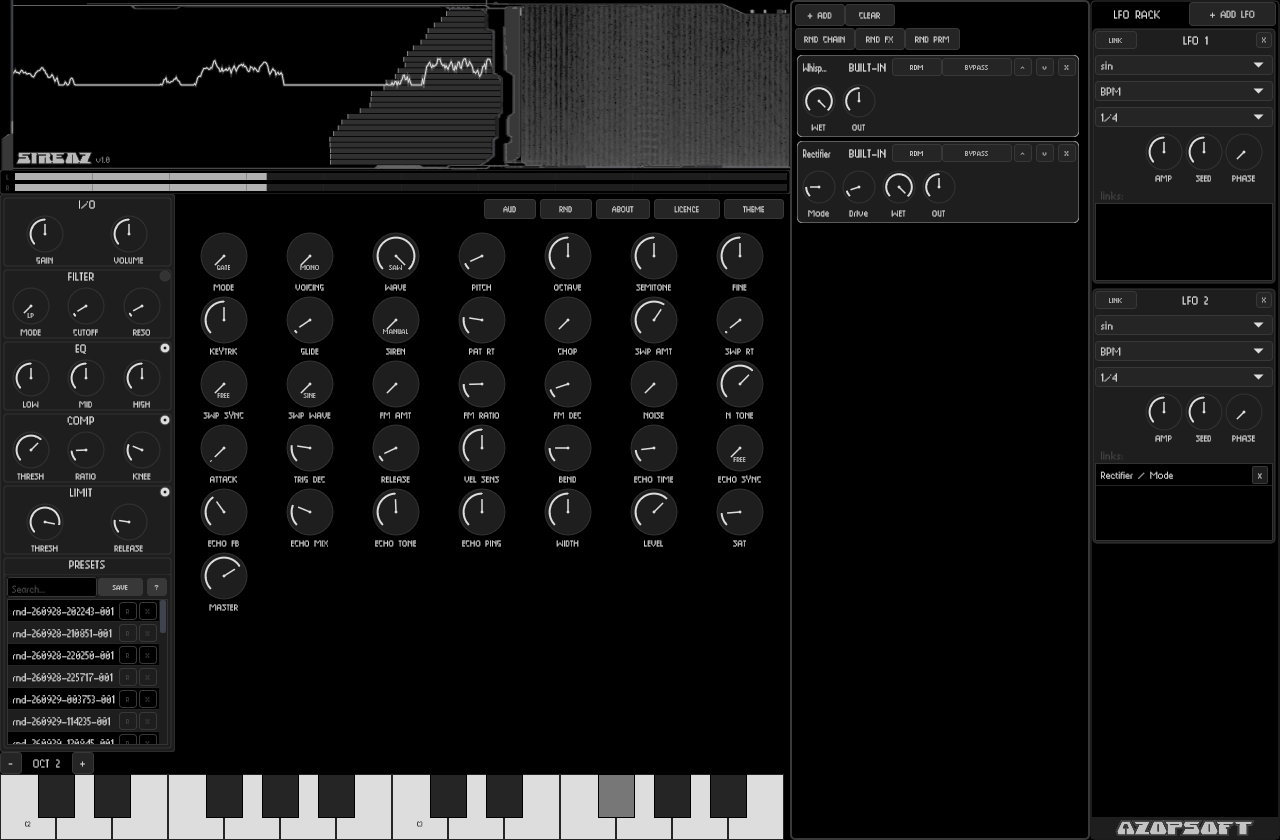Screen dimensions: 1280x840
Task: Click CLEAR in the effects rack
Action: (x=869, y=15)
